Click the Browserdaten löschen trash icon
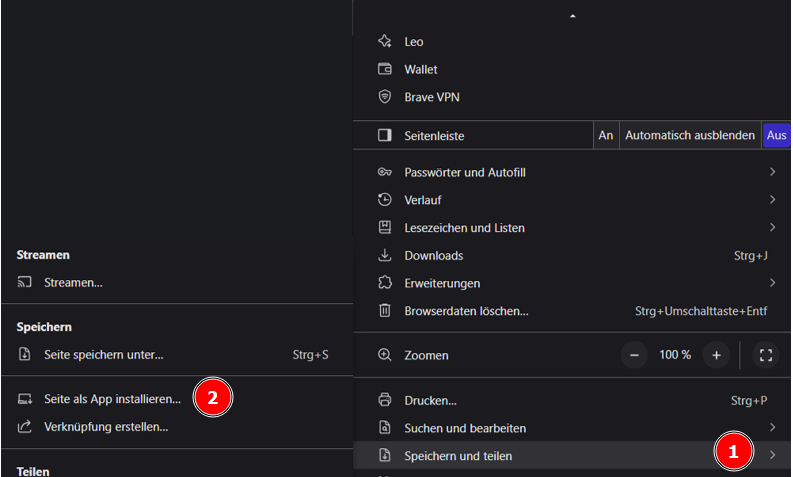Image resolution: width=793 pixels, height=477 pixels. (x=384, y=311)
